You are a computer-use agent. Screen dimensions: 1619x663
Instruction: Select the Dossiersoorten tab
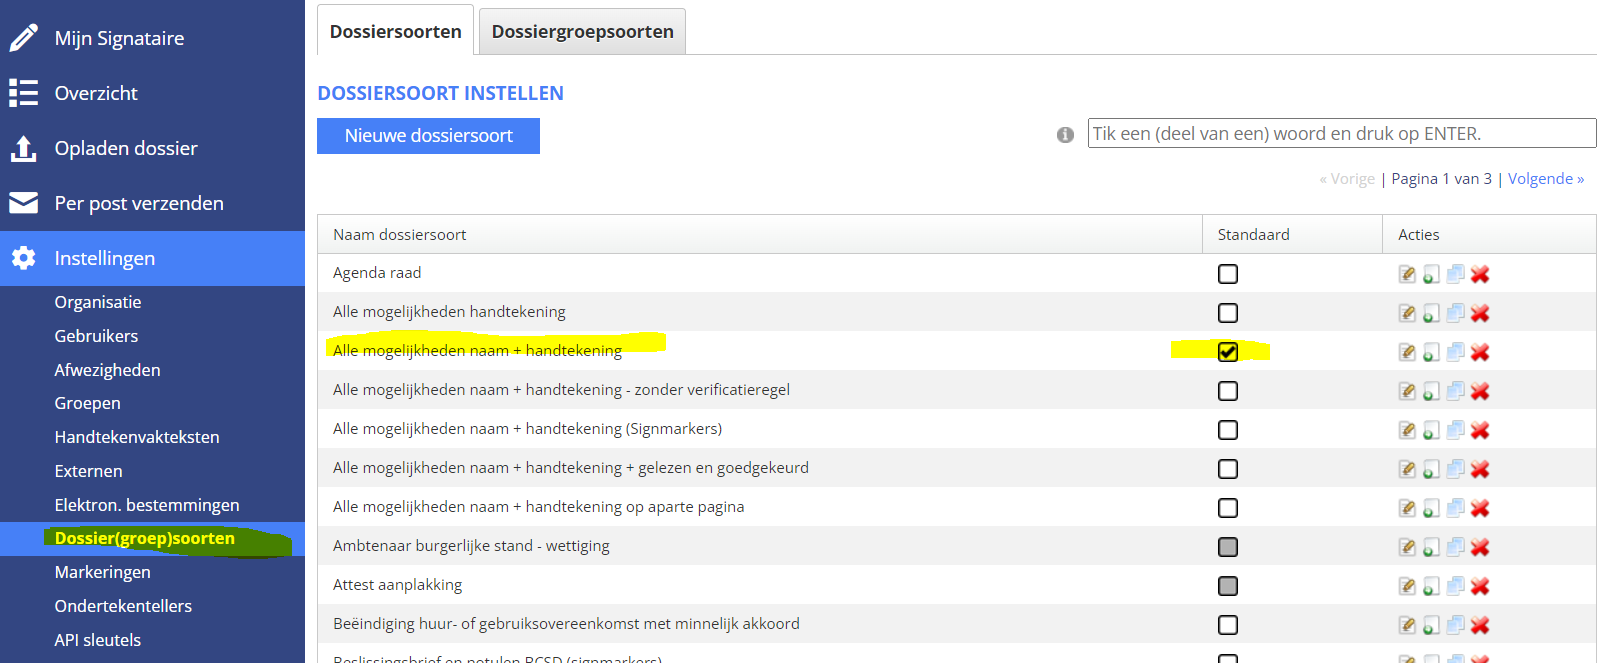pos(395,32)
